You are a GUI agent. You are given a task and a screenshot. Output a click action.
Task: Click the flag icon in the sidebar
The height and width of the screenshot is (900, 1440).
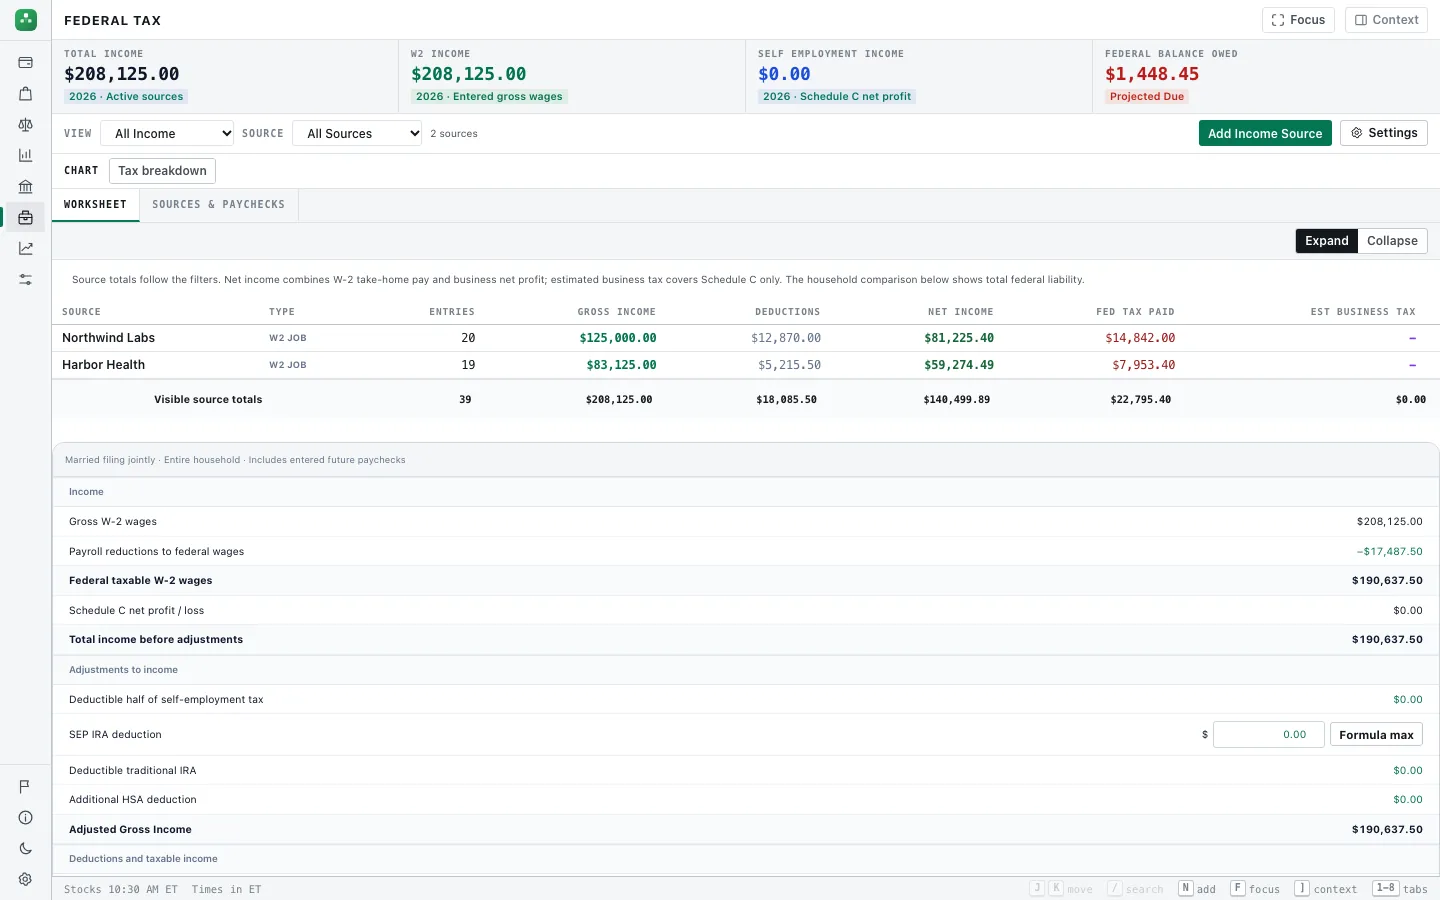click(26, 787)
